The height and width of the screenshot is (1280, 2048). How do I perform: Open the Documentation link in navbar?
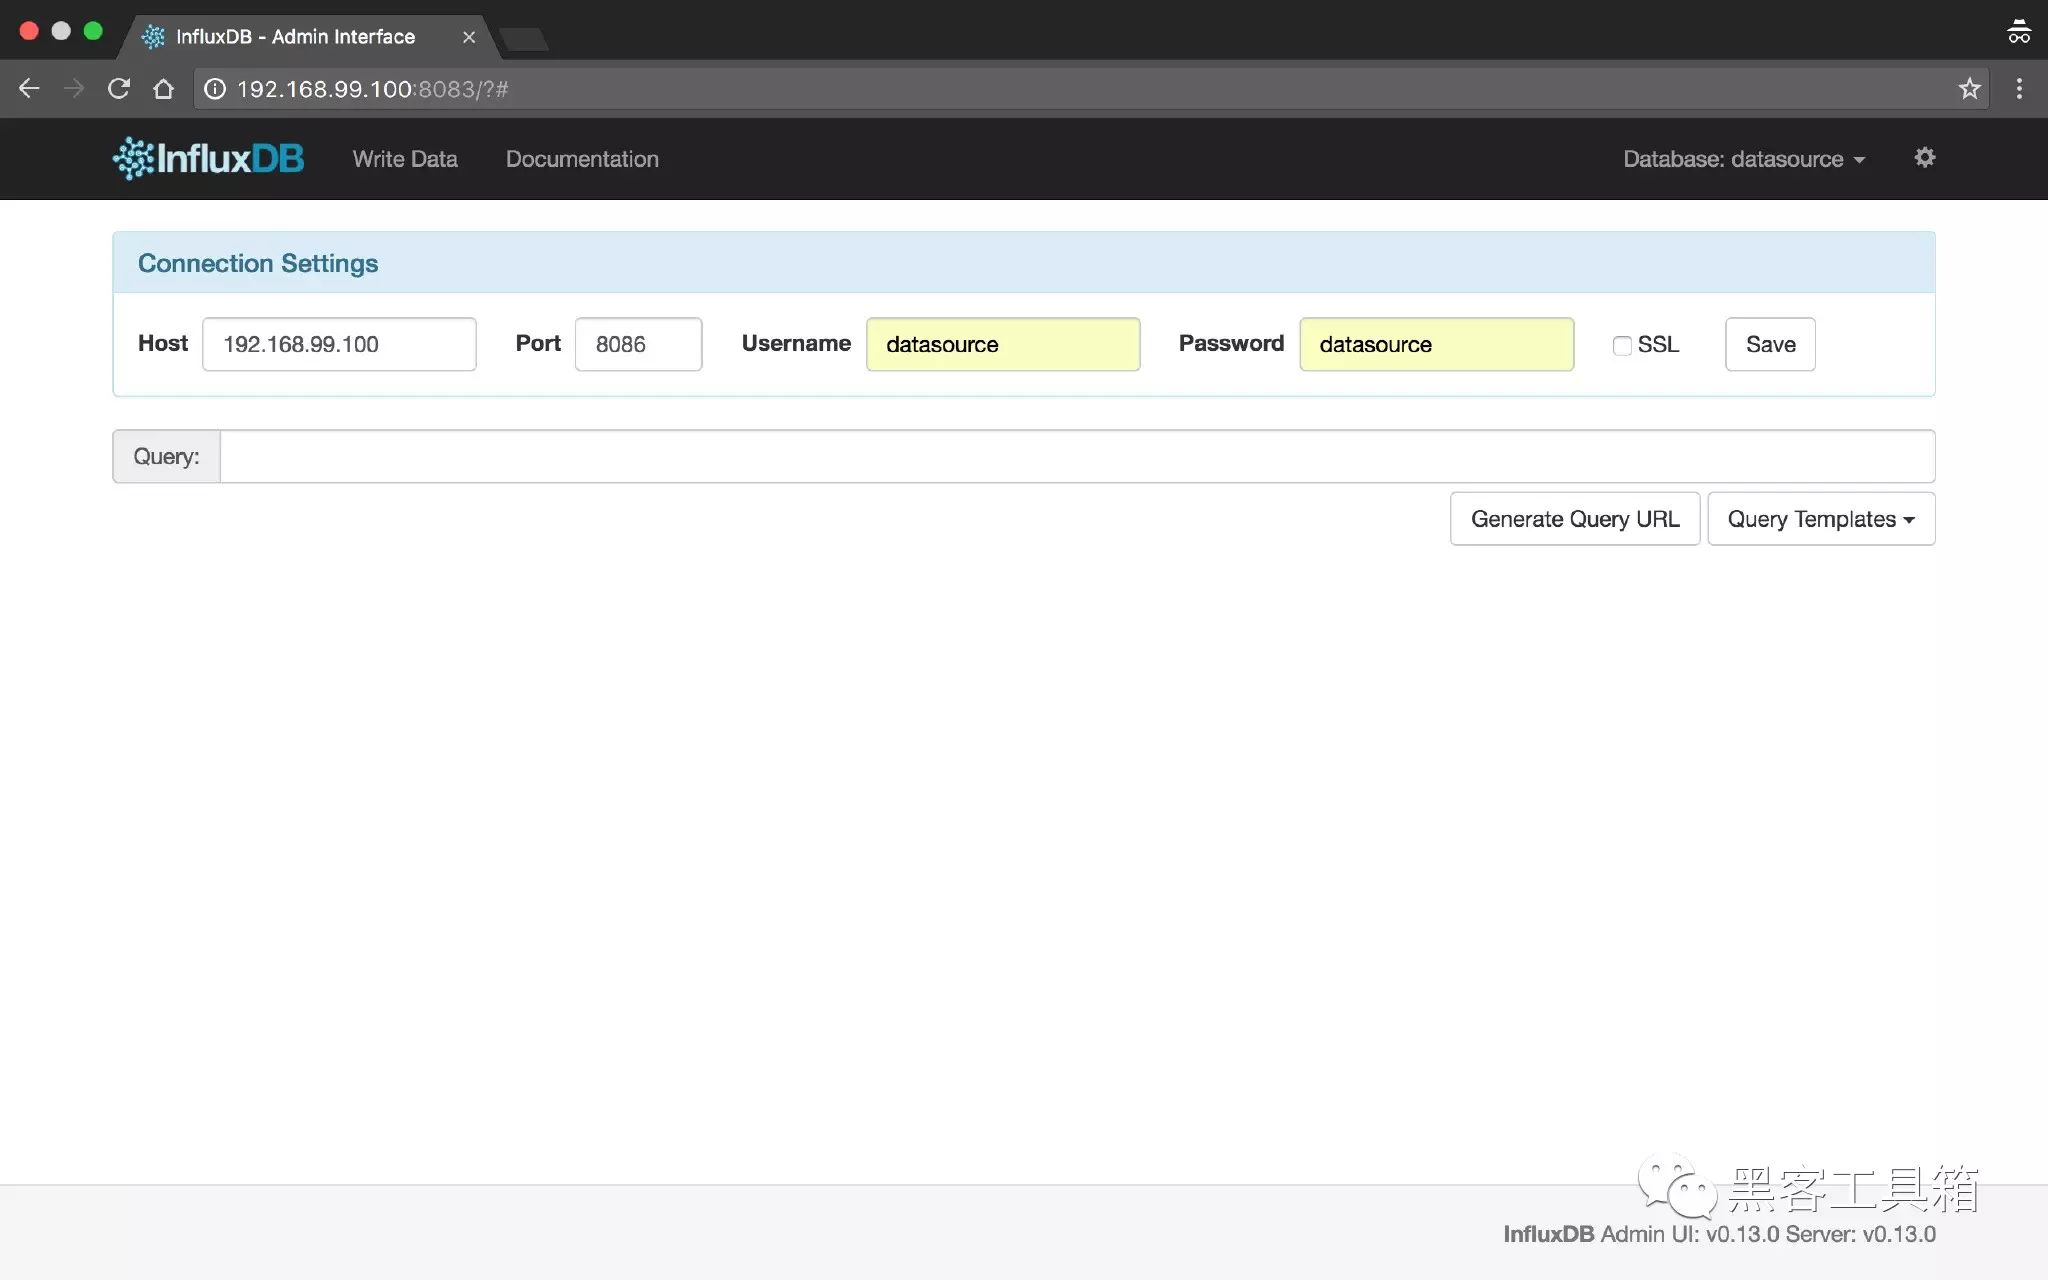[x=582, y=159]
